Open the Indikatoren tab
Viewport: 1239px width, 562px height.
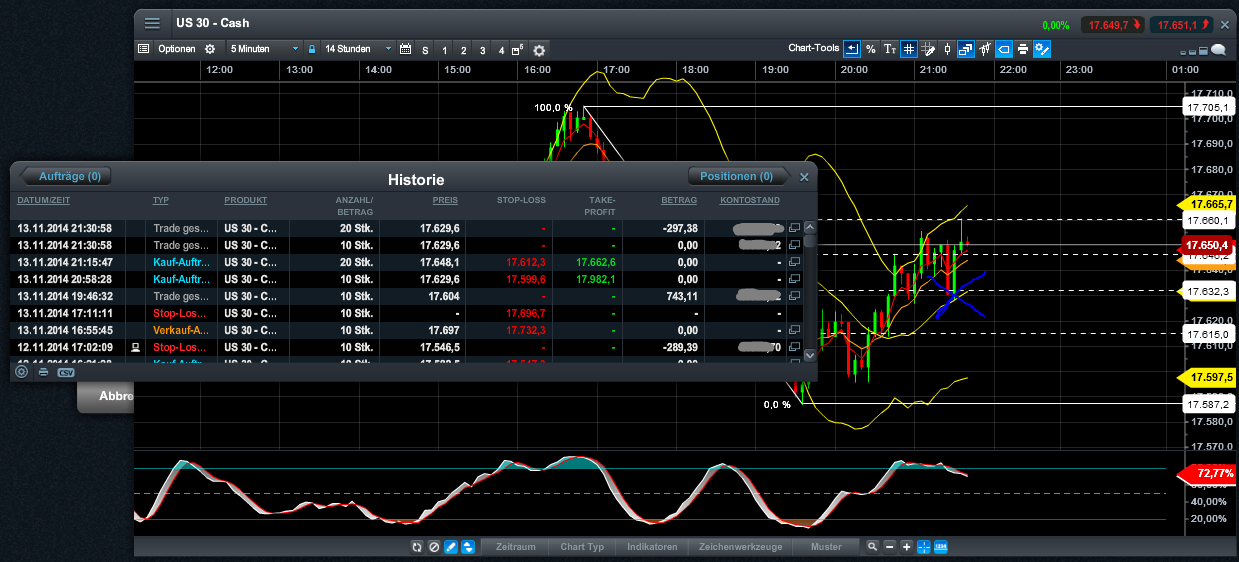click(x=652, y=547)
